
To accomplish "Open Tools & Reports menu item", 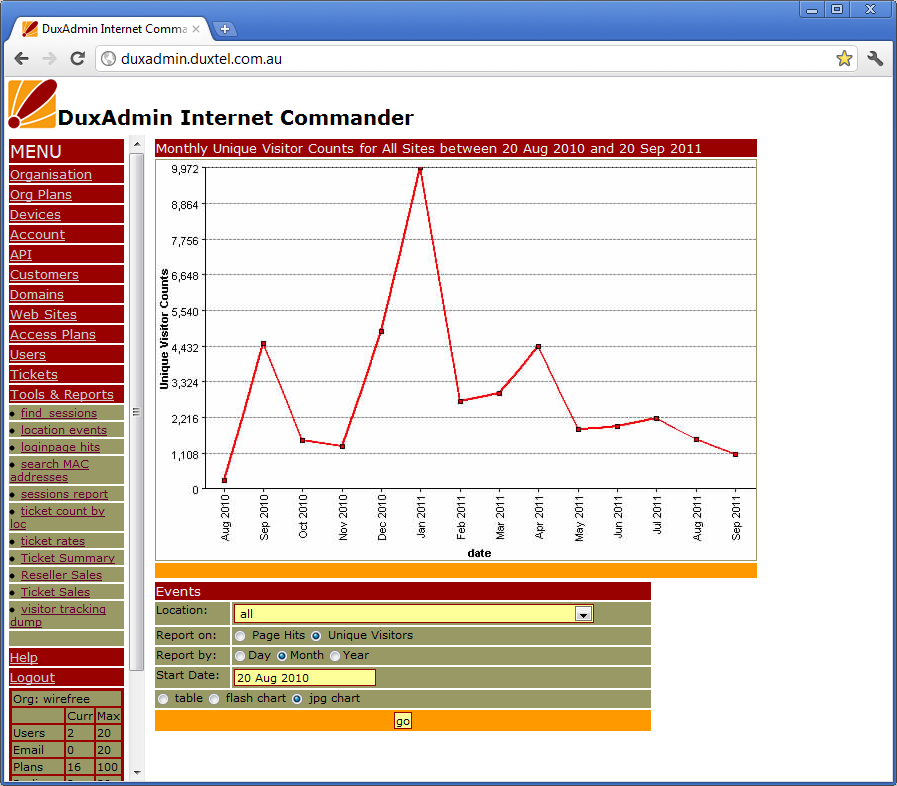I will [x=62, y=395].
